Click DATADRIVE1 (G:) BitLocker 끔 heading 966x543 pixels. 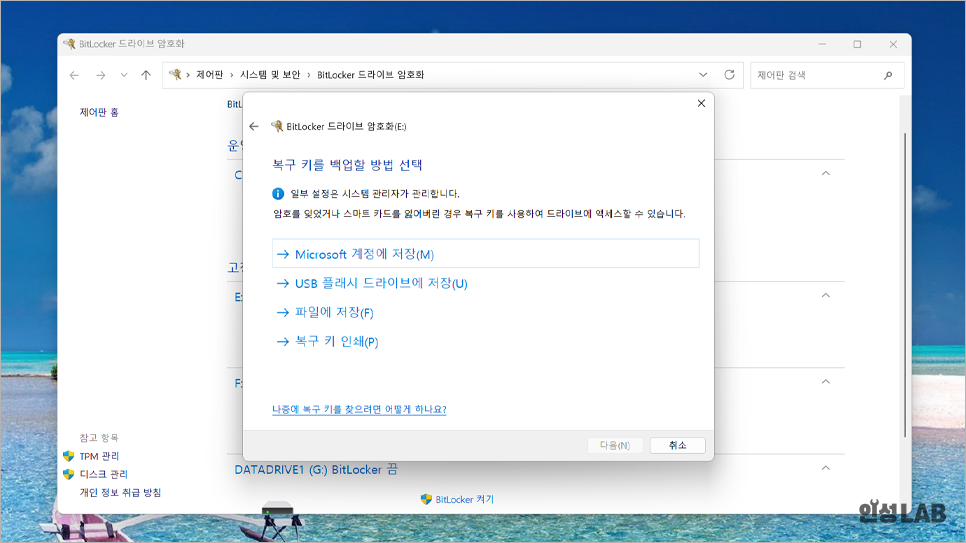(316, 470)
